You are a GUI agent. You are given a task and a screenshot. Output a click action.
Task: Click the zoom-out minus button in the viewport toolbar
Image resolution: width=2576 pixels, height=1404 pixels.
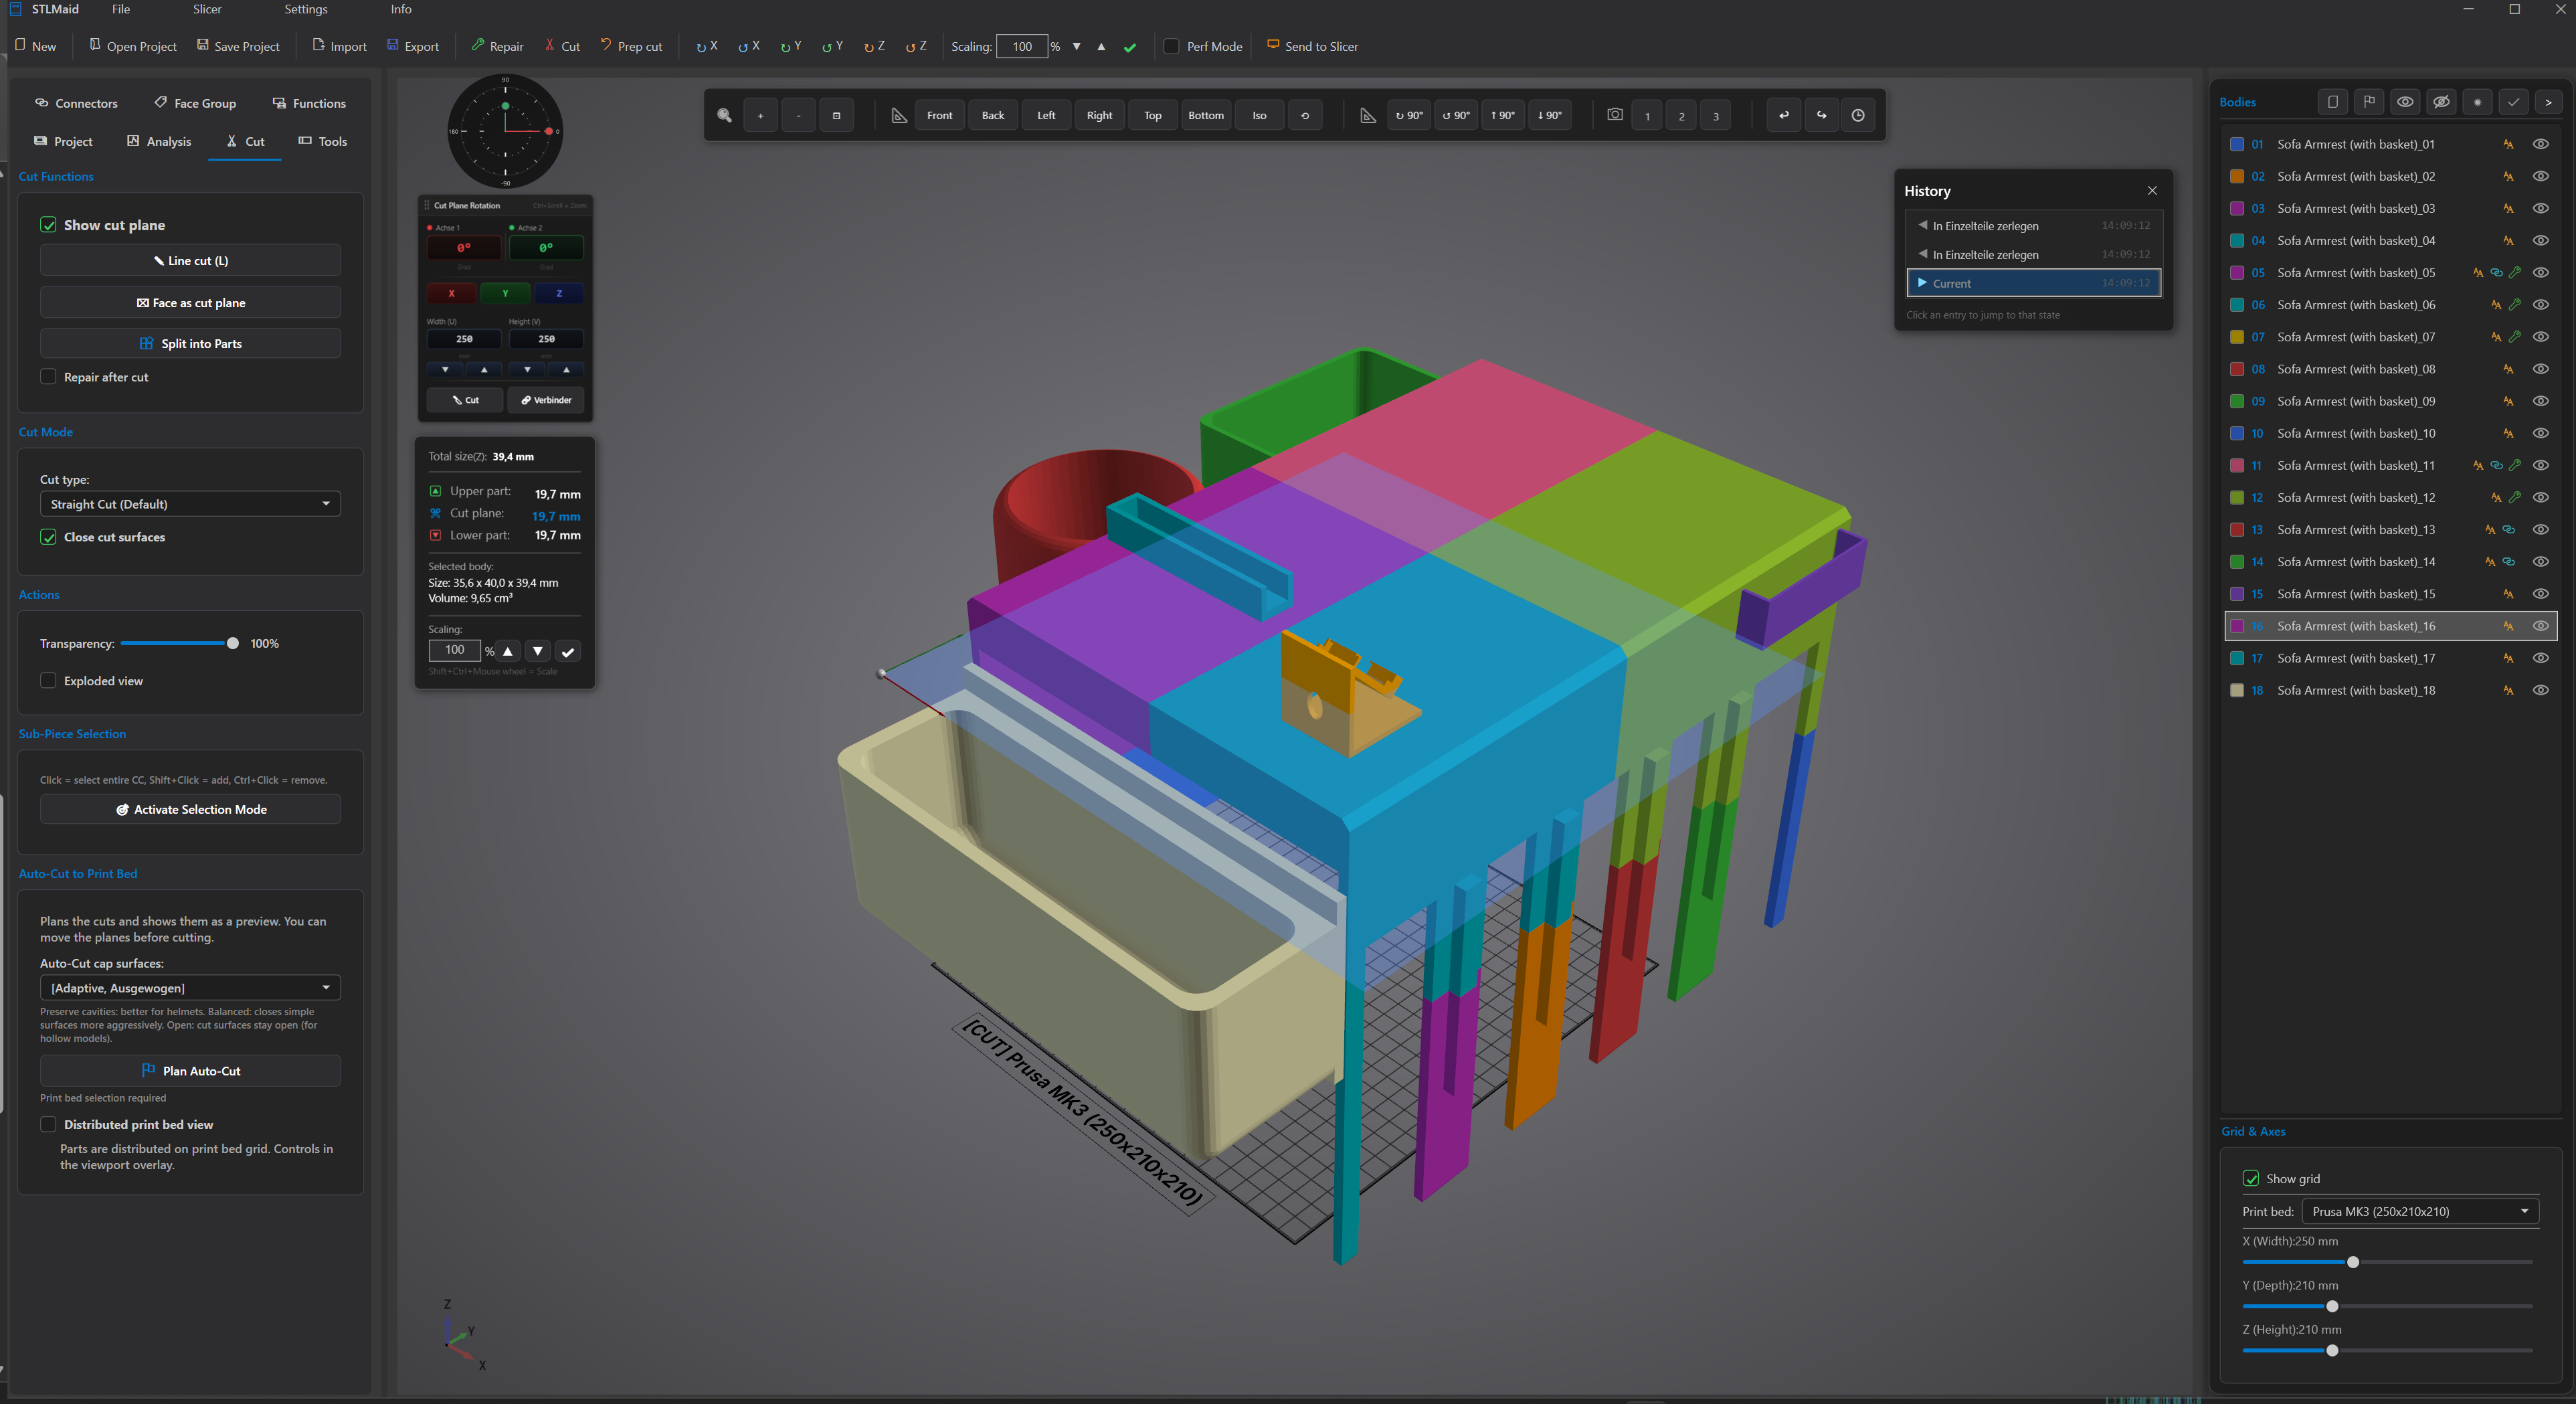point(798,115)
